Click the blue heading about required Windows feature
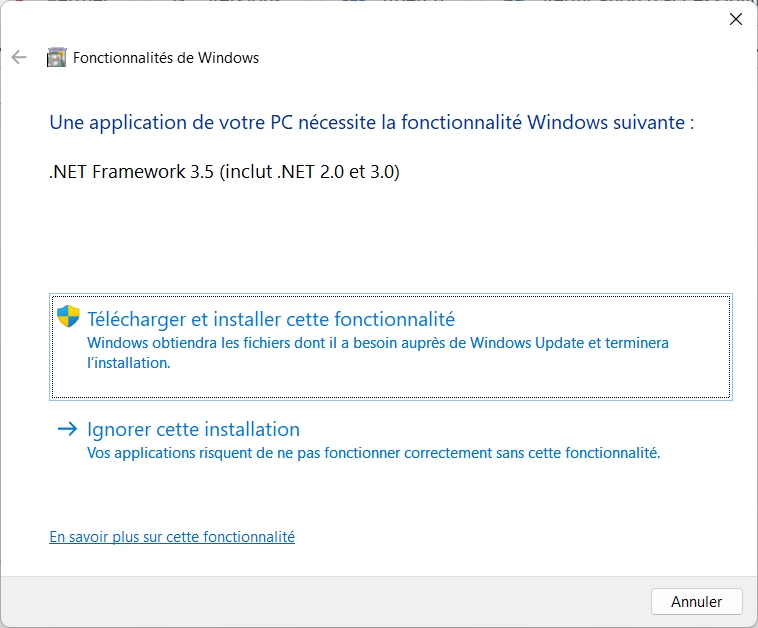758x628 pixels. pyautogui.click(x=371, y=123)
